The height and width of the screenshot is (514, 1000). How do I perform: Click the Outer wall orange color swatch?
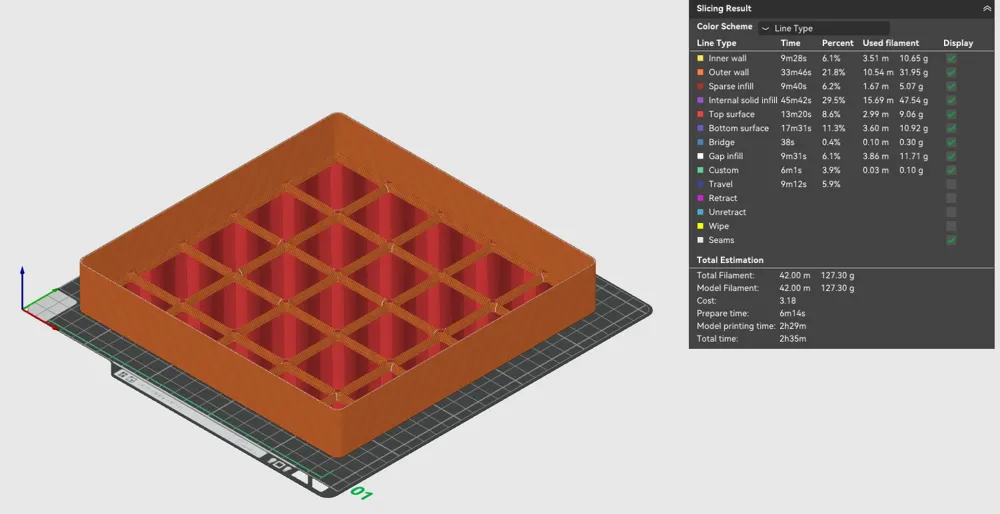click(700, 72)
